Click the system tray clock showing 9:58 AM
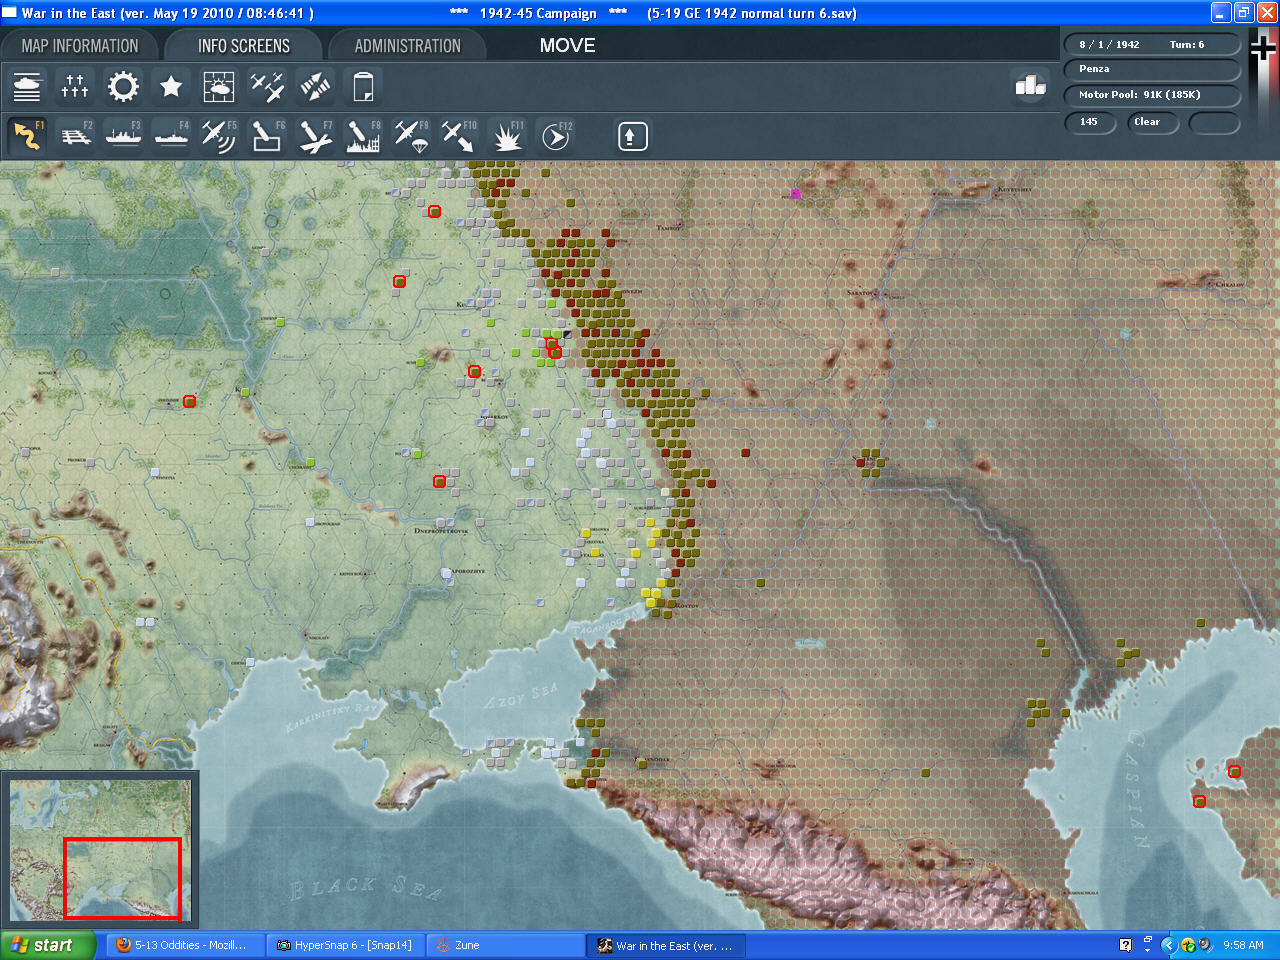This screenshot has height=960, width=1280. [1243, 945]
